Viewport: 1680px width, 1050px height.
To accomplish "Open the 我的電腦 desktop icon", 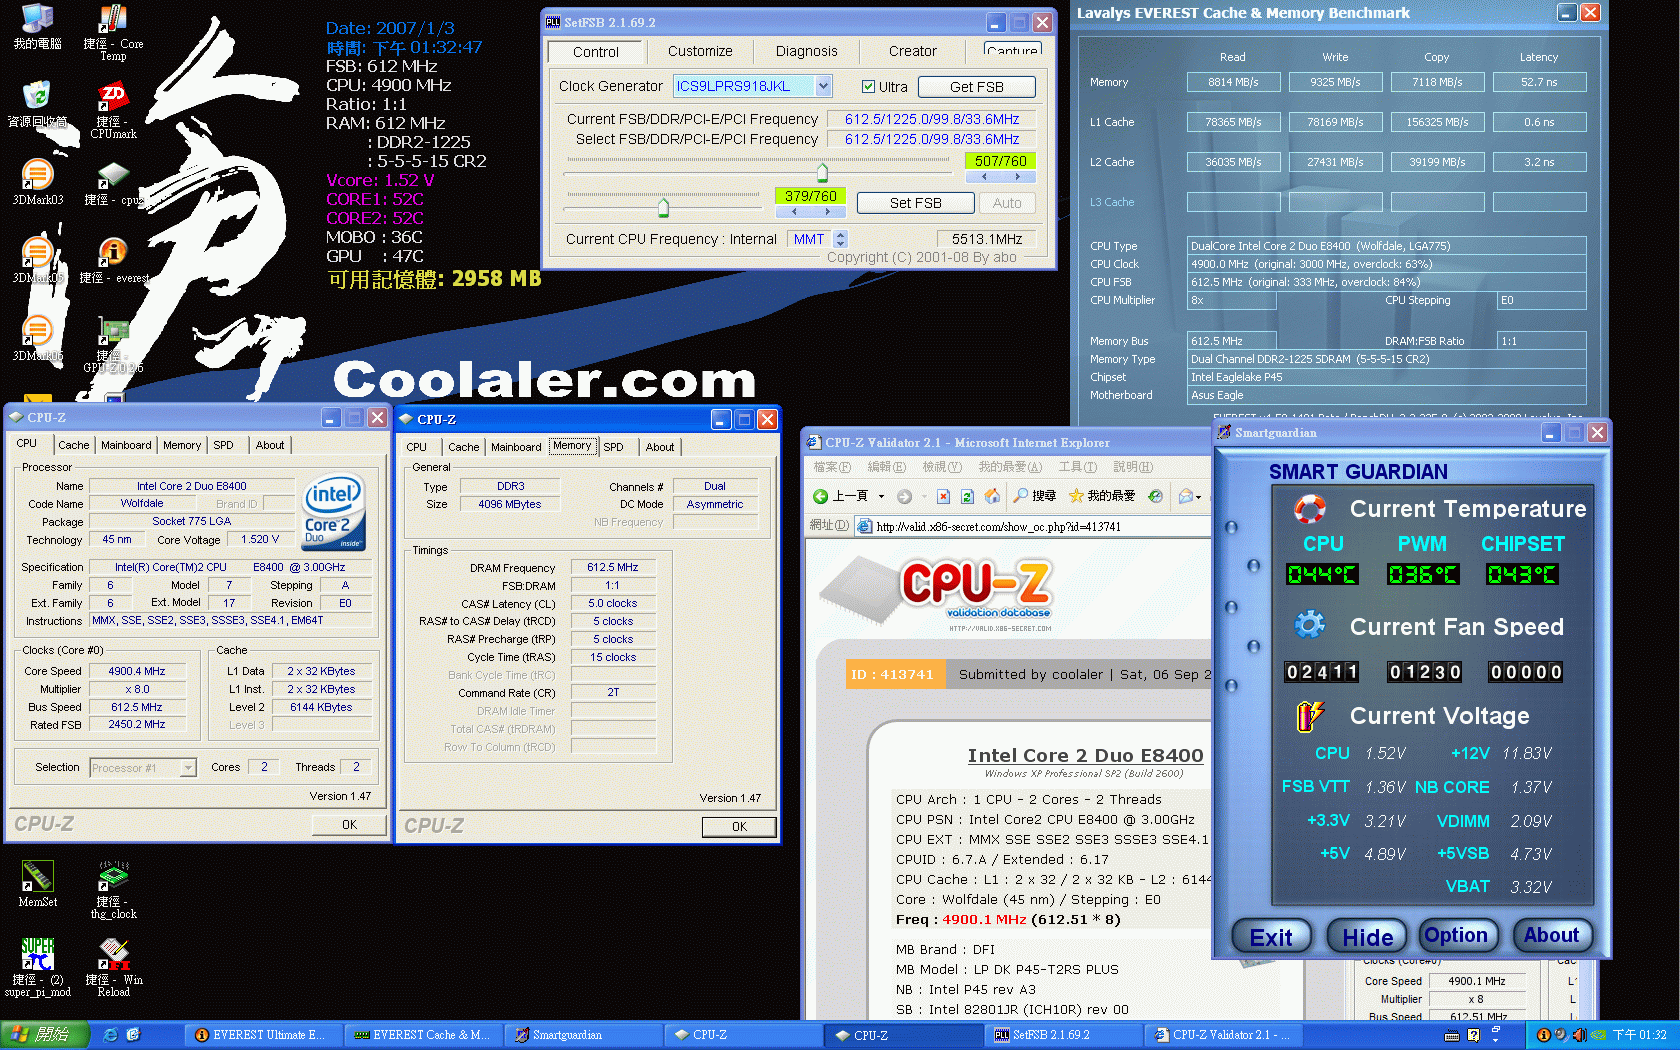I will click(37, 20).
